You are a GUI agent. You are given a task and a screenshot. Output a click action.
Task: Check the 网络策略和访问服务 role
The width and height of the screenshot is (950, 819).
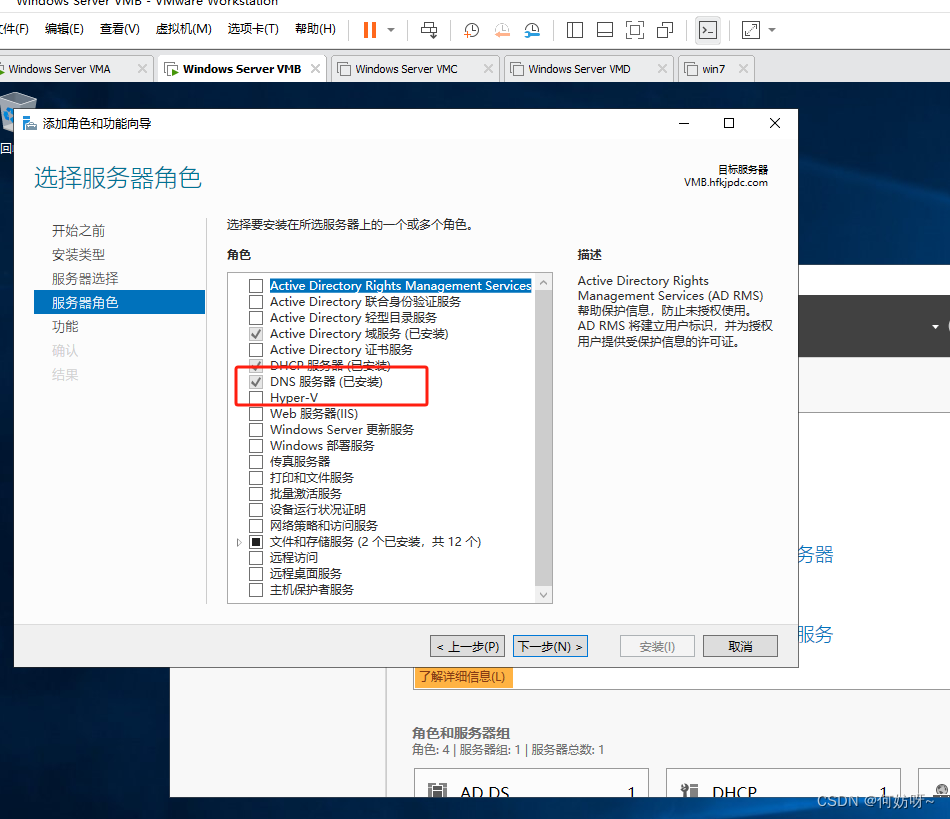[x=256, y=525]
